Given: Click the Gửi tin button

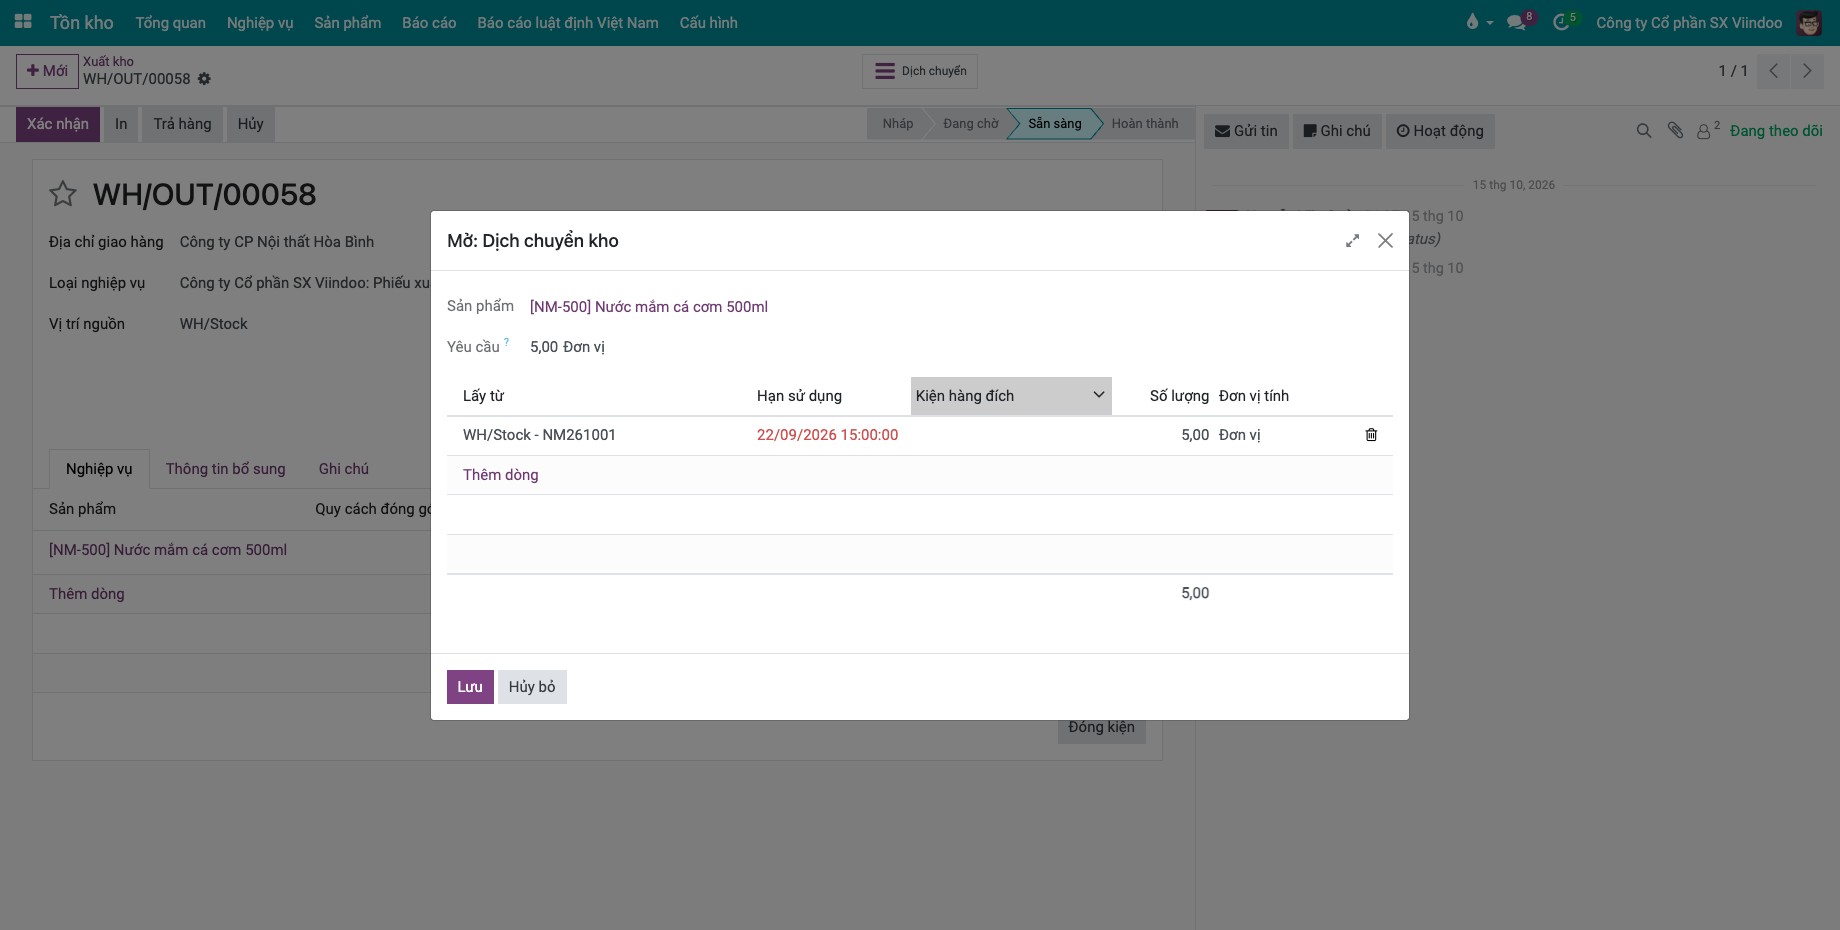Looking at the screenshot, I should tap(1246, 131).
